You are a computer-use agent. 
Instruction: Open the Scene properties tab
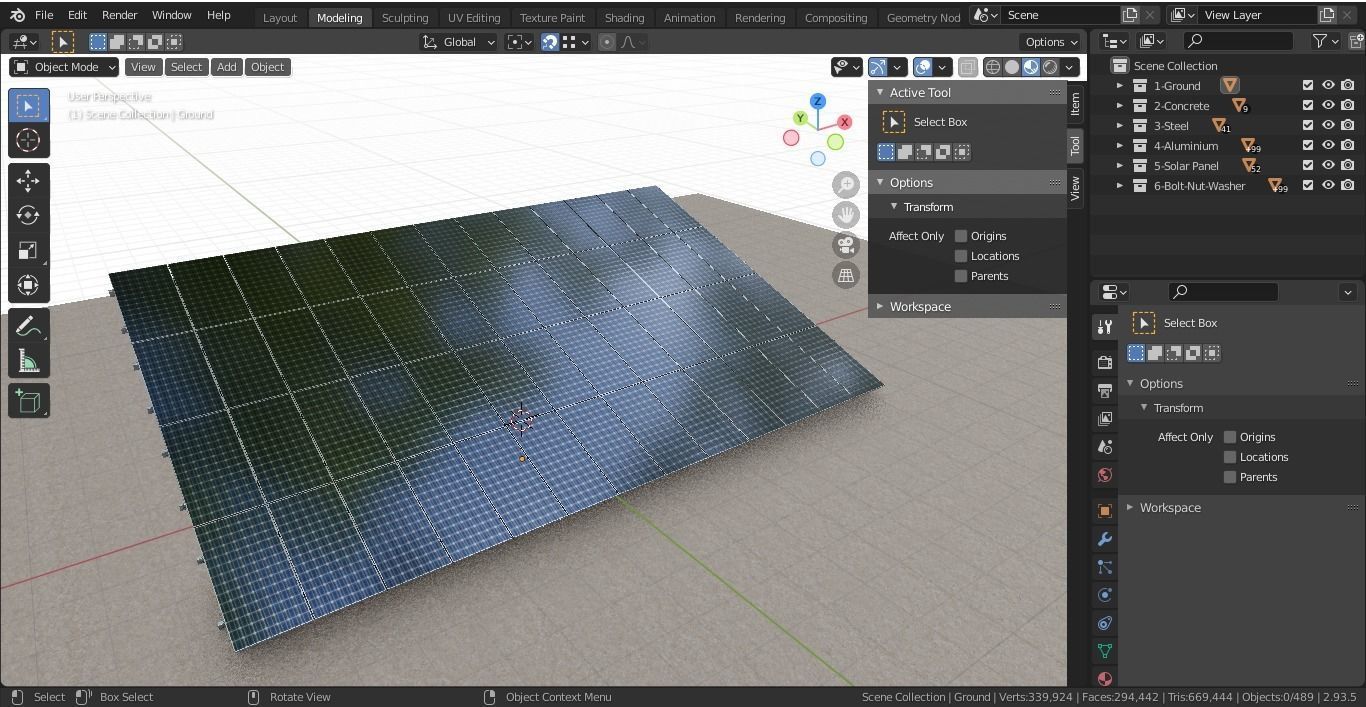click(x=1105, y=446)
